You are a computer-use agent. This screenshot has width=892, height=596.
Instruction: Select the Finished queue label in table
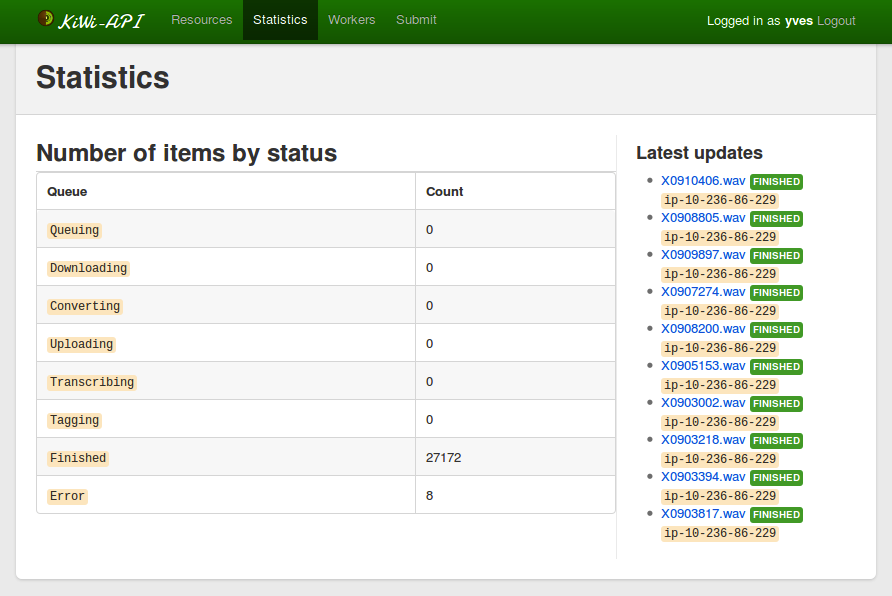point(78,458)
